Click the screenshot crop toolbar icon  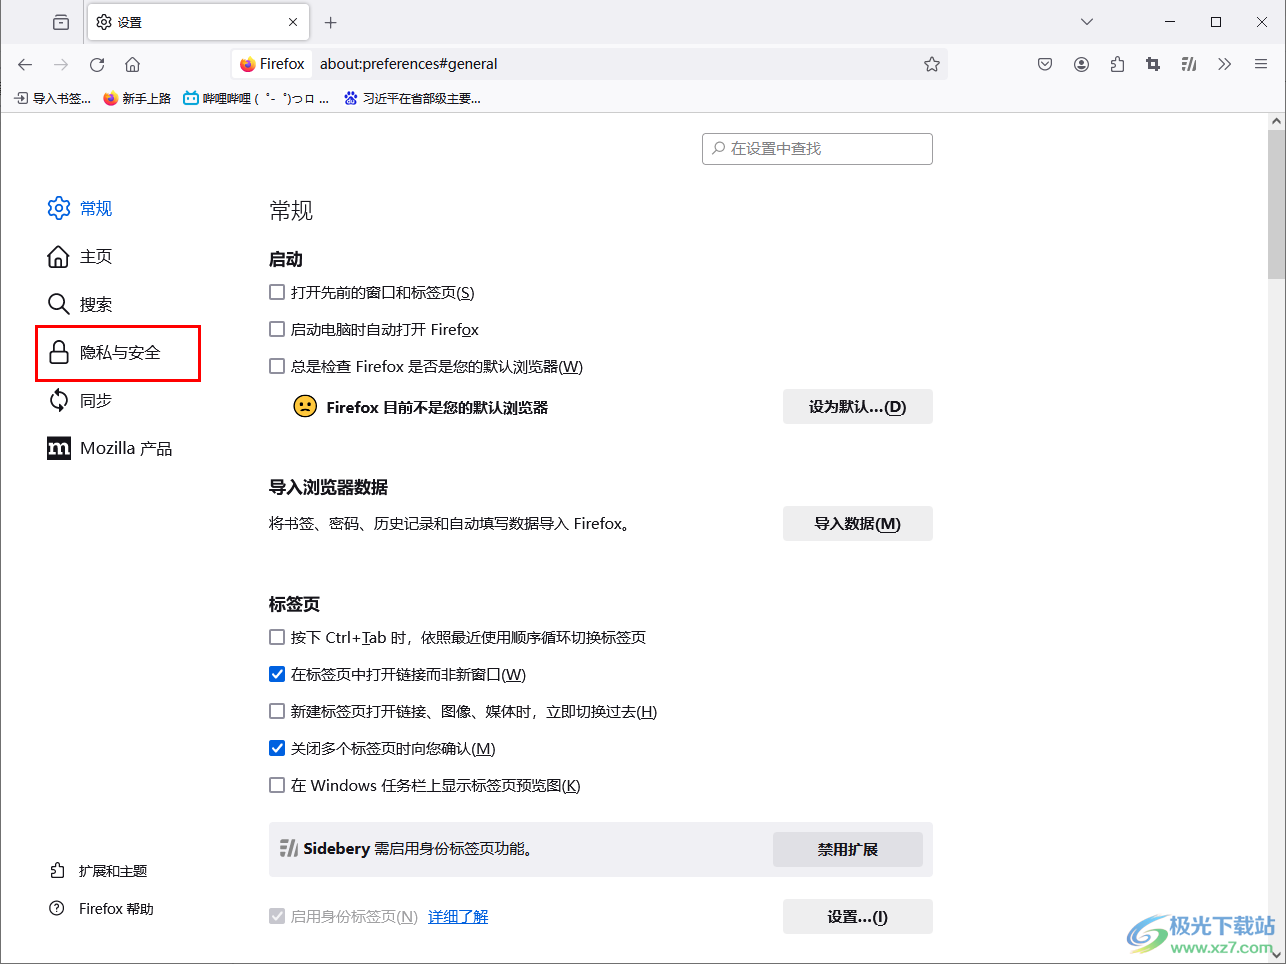tap(1153, 64)
